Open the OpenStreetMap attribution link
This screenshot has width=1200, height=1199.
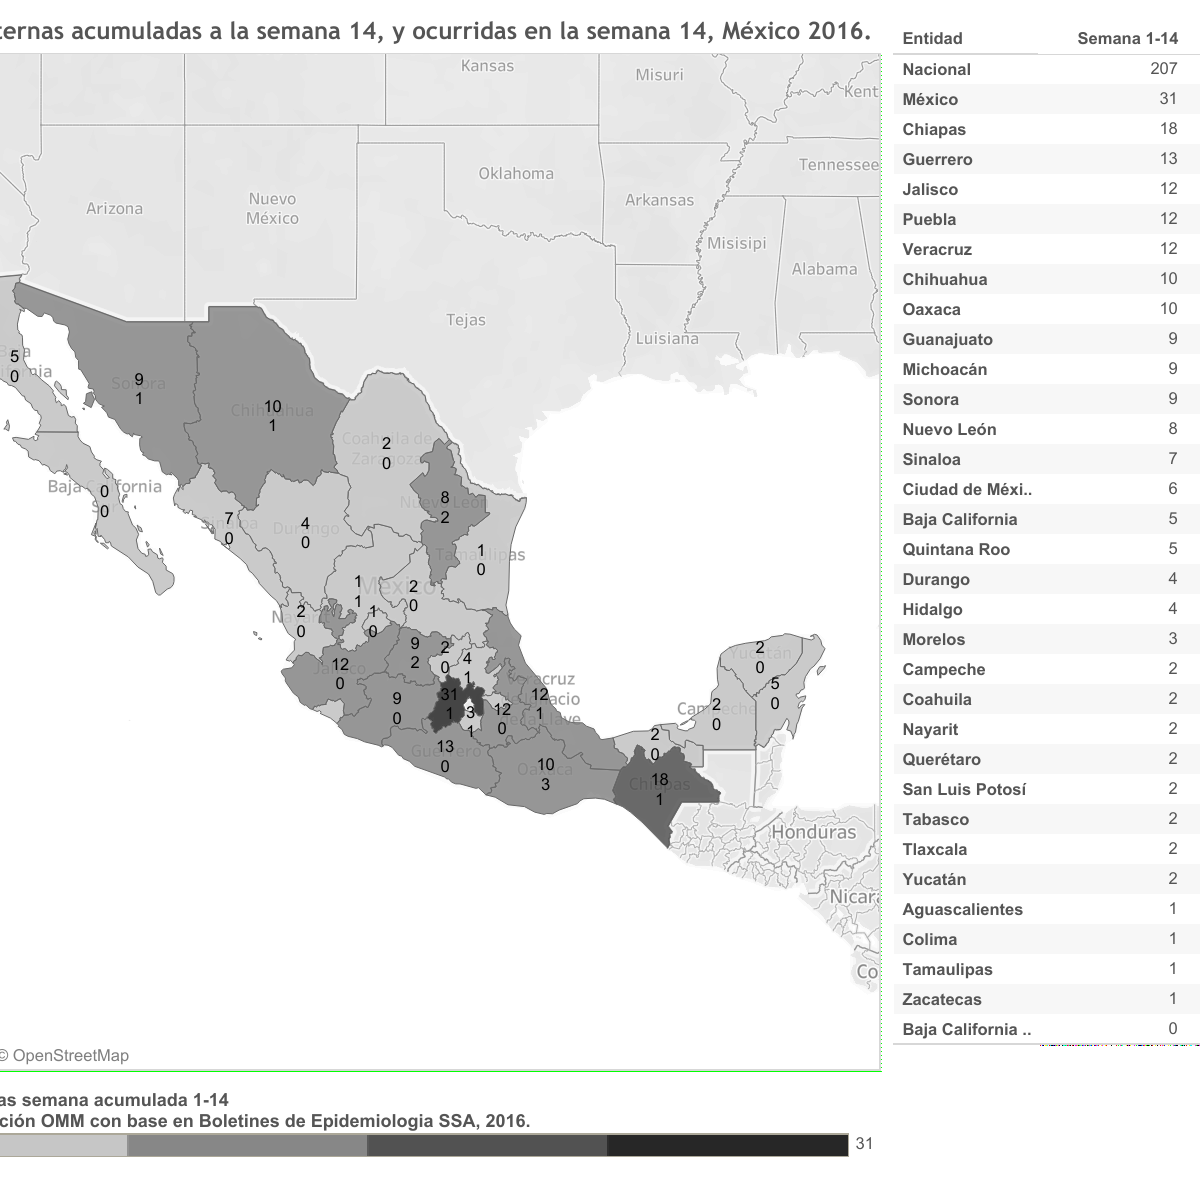point(70,1055)
